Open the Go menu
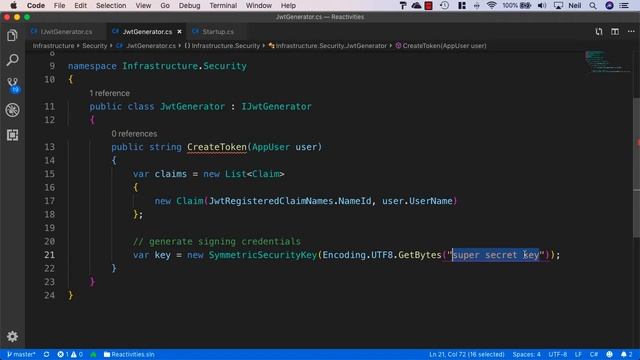Viewport: 640px width, 360px height. tap(165, 5)
